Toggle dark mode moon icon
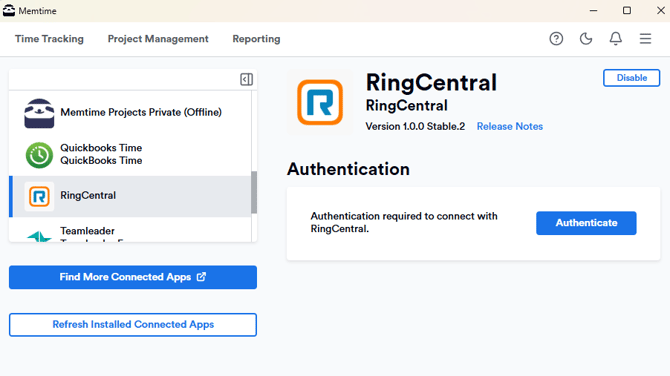The image size is (670, 376). click(586, 39)
